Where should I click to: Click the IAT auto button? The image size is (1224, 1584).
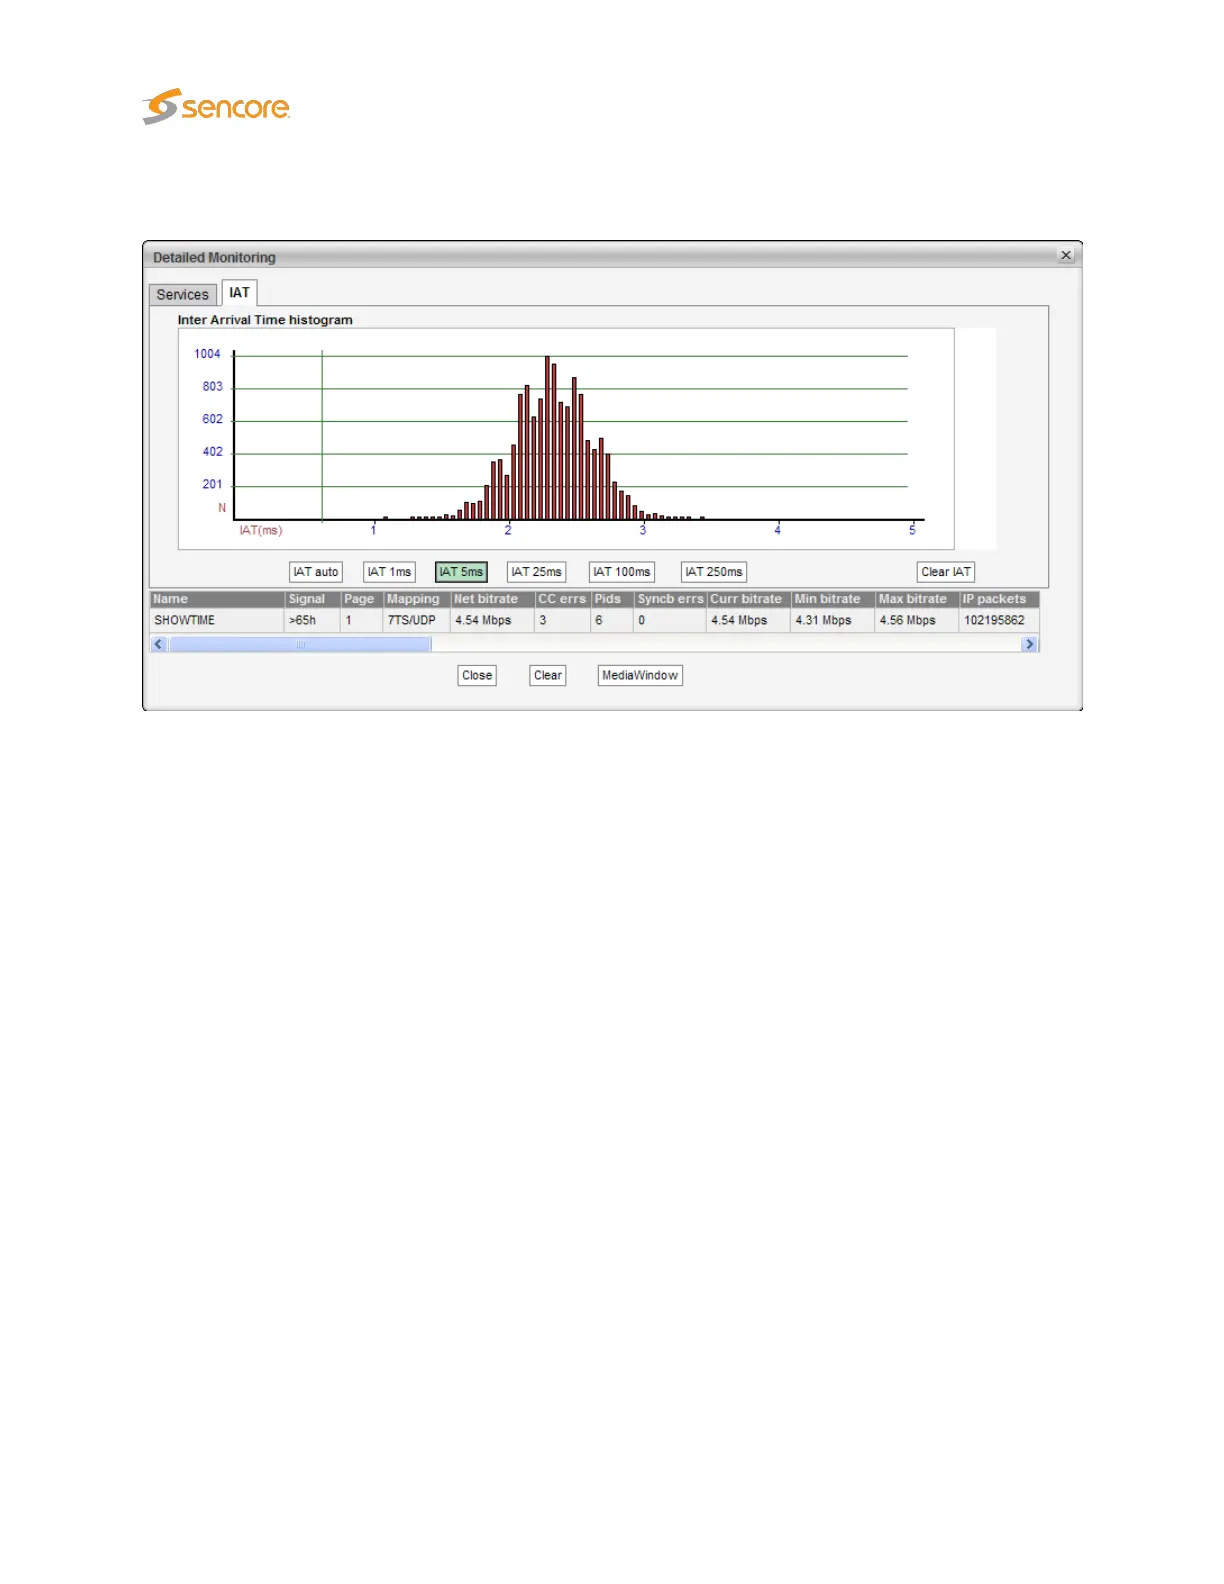(315, 572)
